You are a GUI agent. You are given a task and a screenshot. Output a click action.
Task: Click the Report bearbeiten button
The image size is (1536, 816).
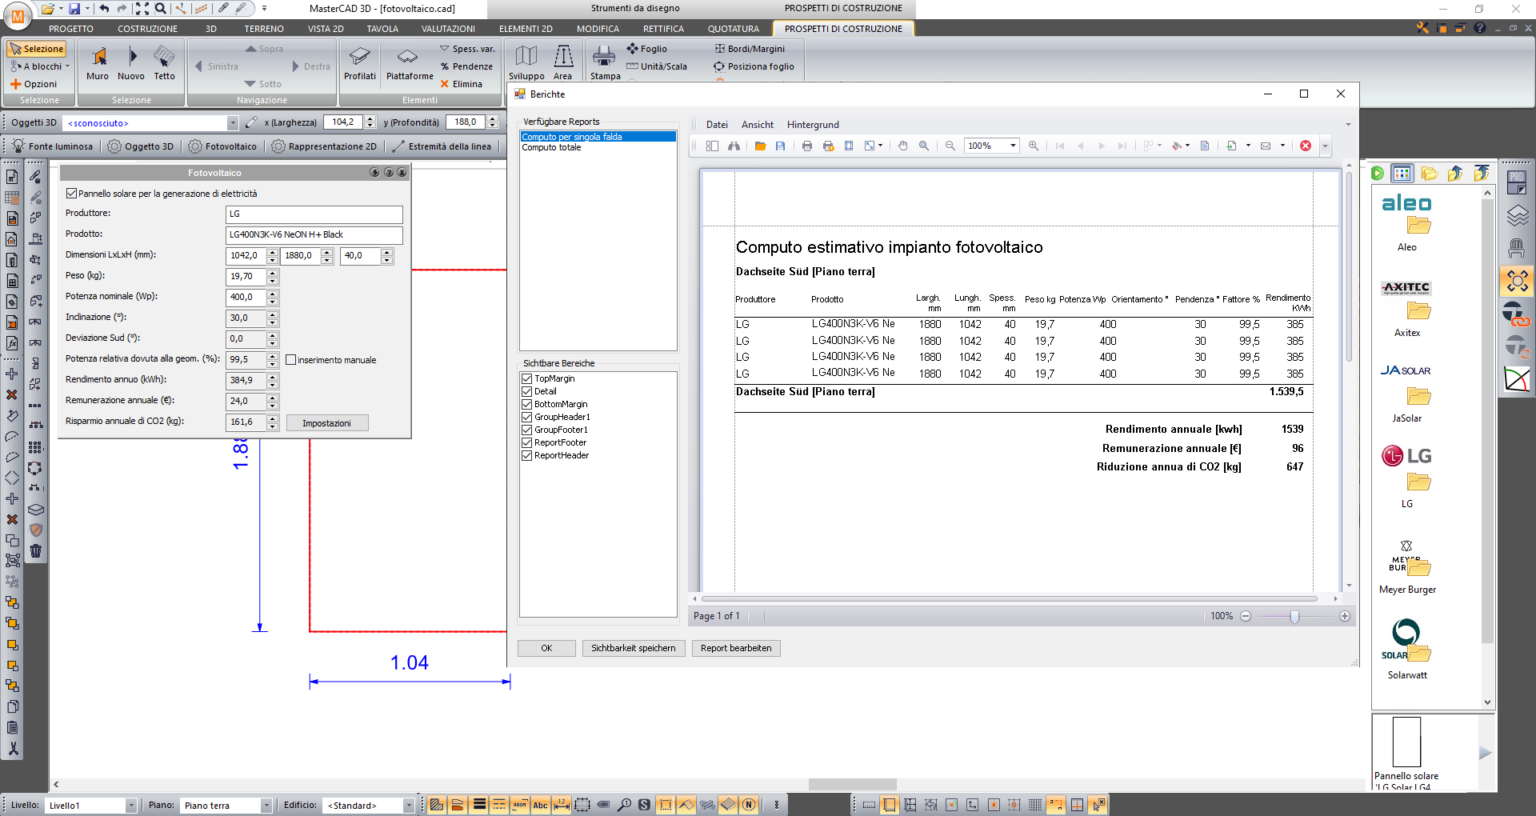[x=736, y=648]
